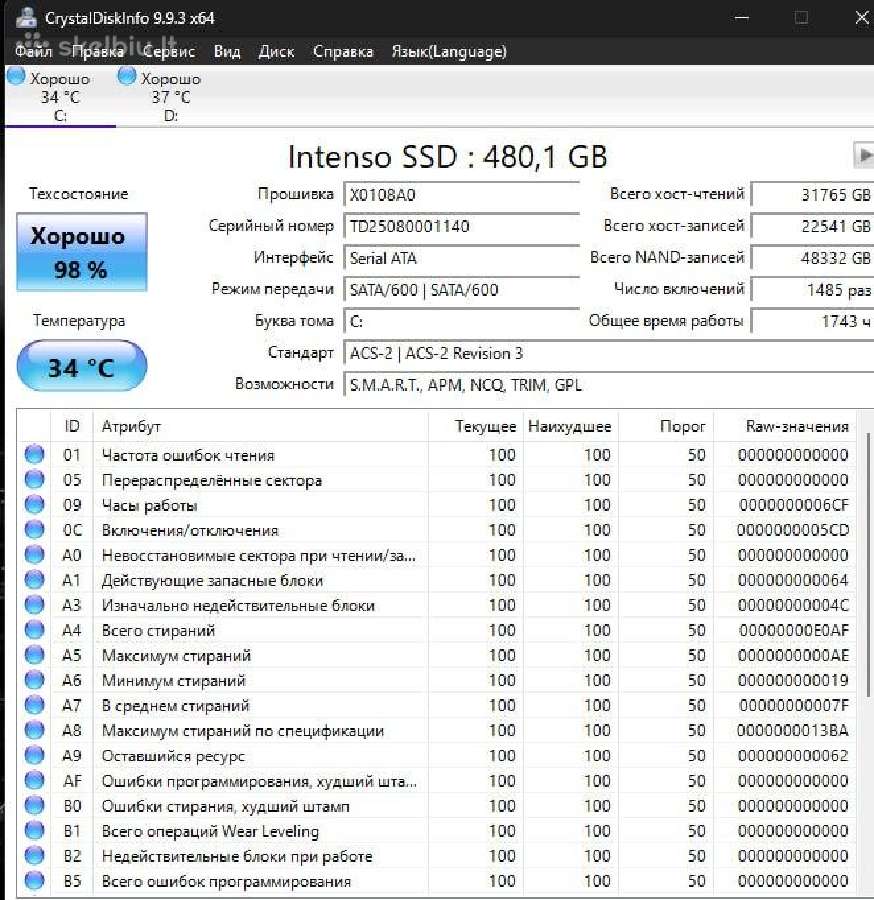The height and width of the screenshot is (900, 874).
Task: Click status orb for attribute A5
Action: [34, 655]
